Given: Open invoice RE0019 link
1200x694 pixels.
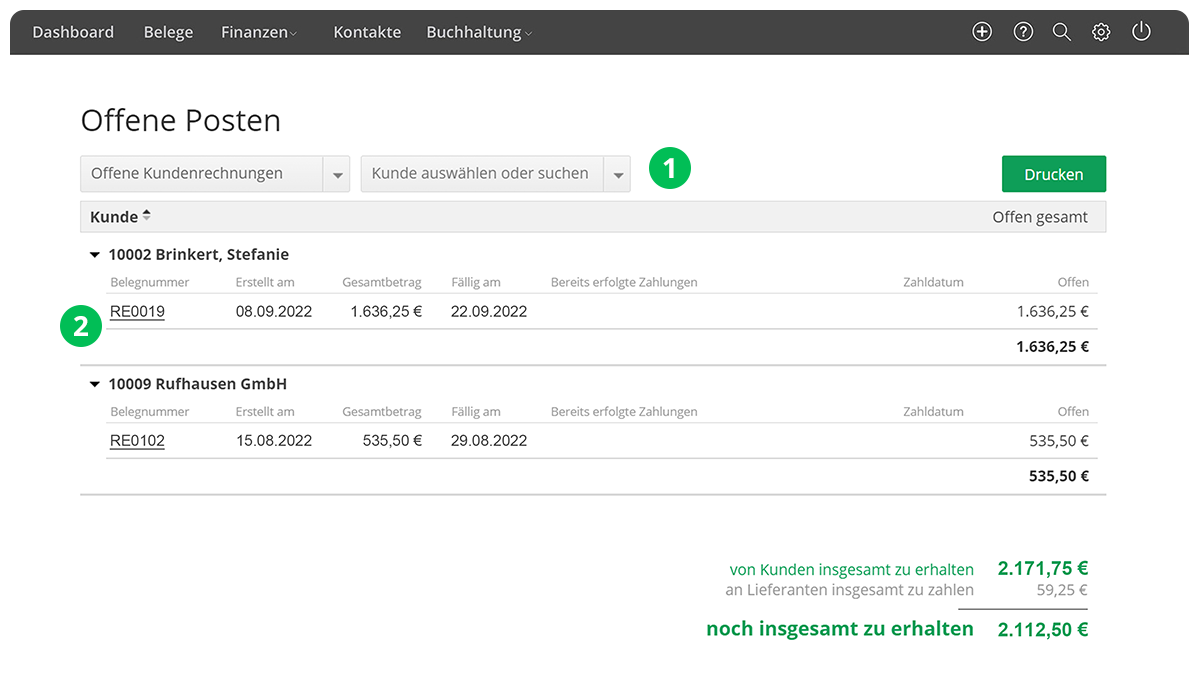Looking at the screenshot, I should [x=137, y=312].
